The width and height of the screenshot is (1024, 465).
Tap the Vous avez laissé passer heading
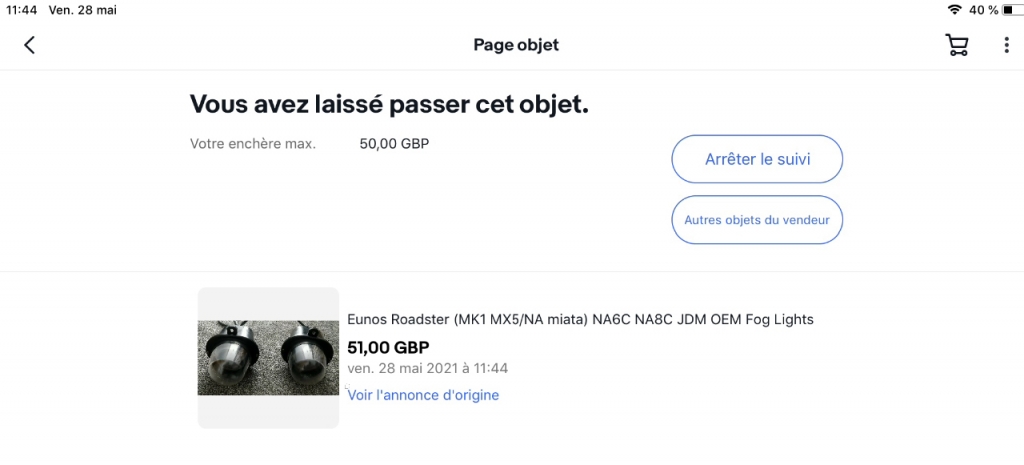pyautogui.click(x=389, y=104)
